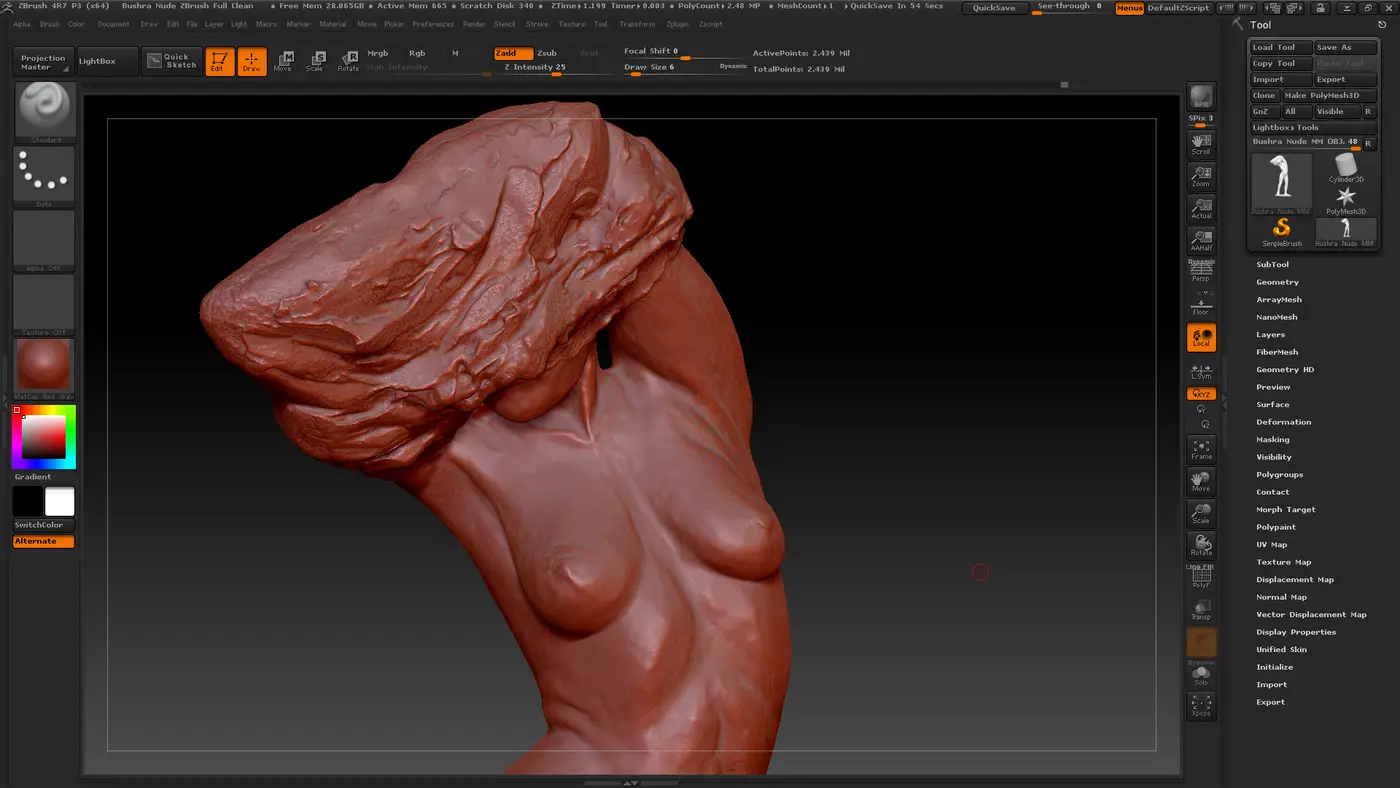Enable Zsub sculpt mode
The width and height of the screenshot is (1400, 788).
coord(547,53)
